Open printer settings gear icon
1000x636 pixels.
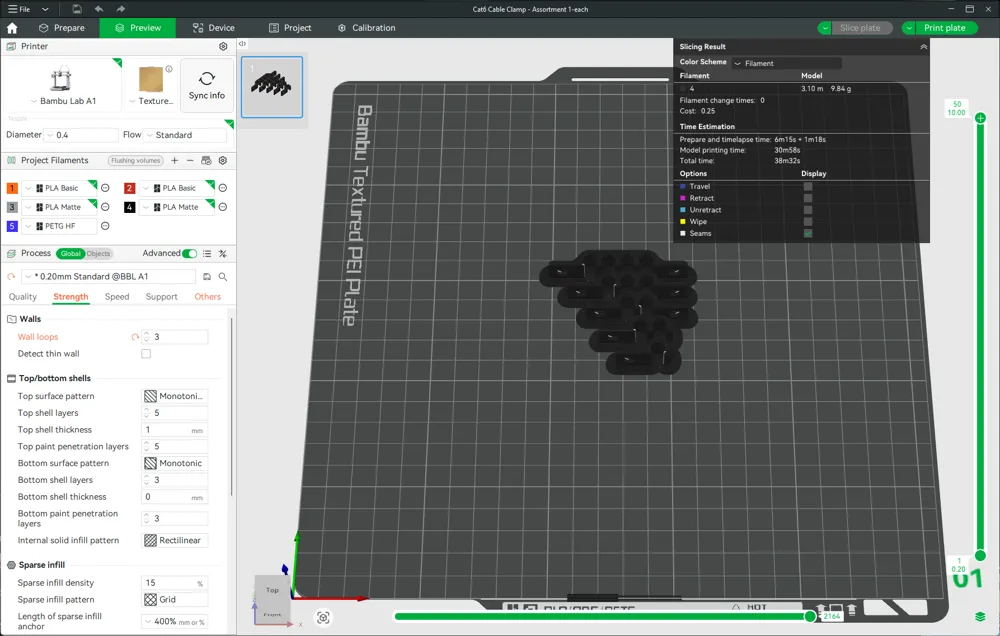click(x=223, y=47)
